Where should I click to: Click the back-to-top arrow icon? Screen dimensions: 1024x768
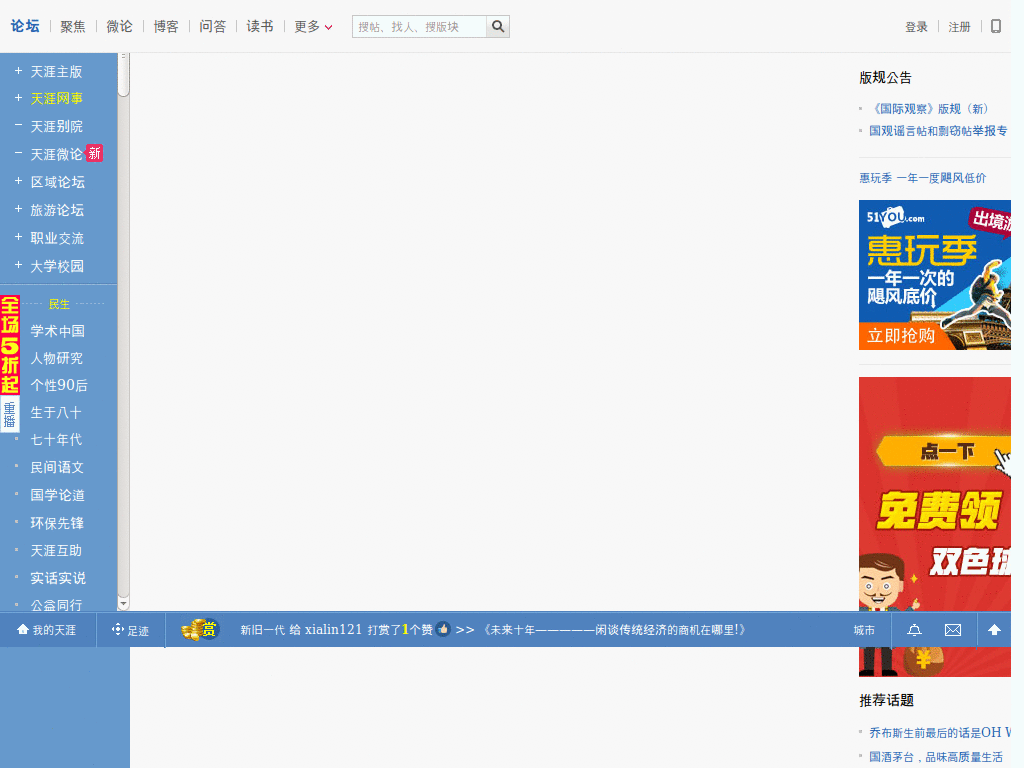(994, 630)
